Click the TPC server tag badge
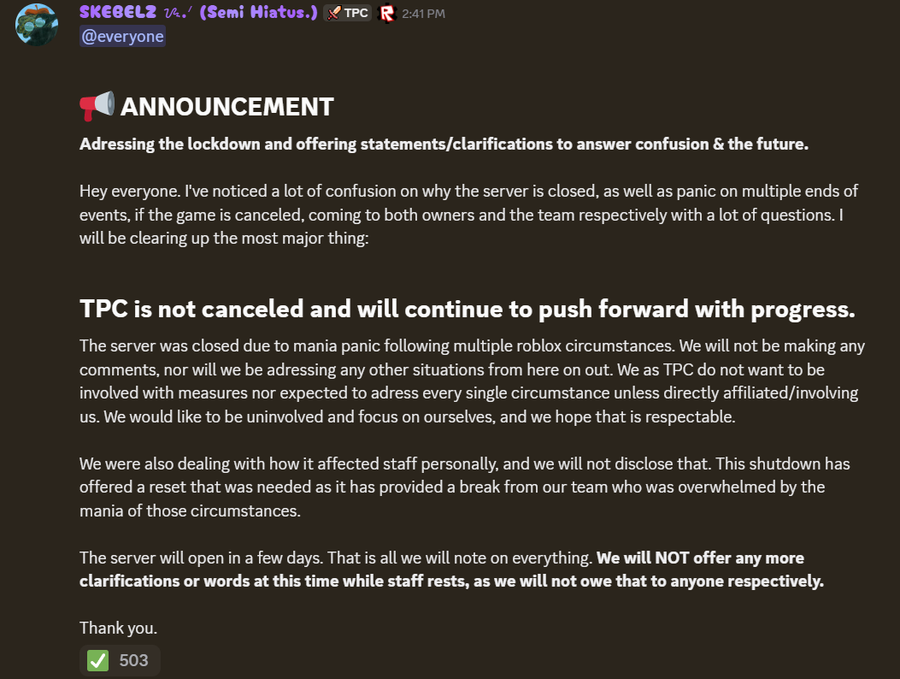This screenshot has height=679, width=900. [x=348, y=14]
